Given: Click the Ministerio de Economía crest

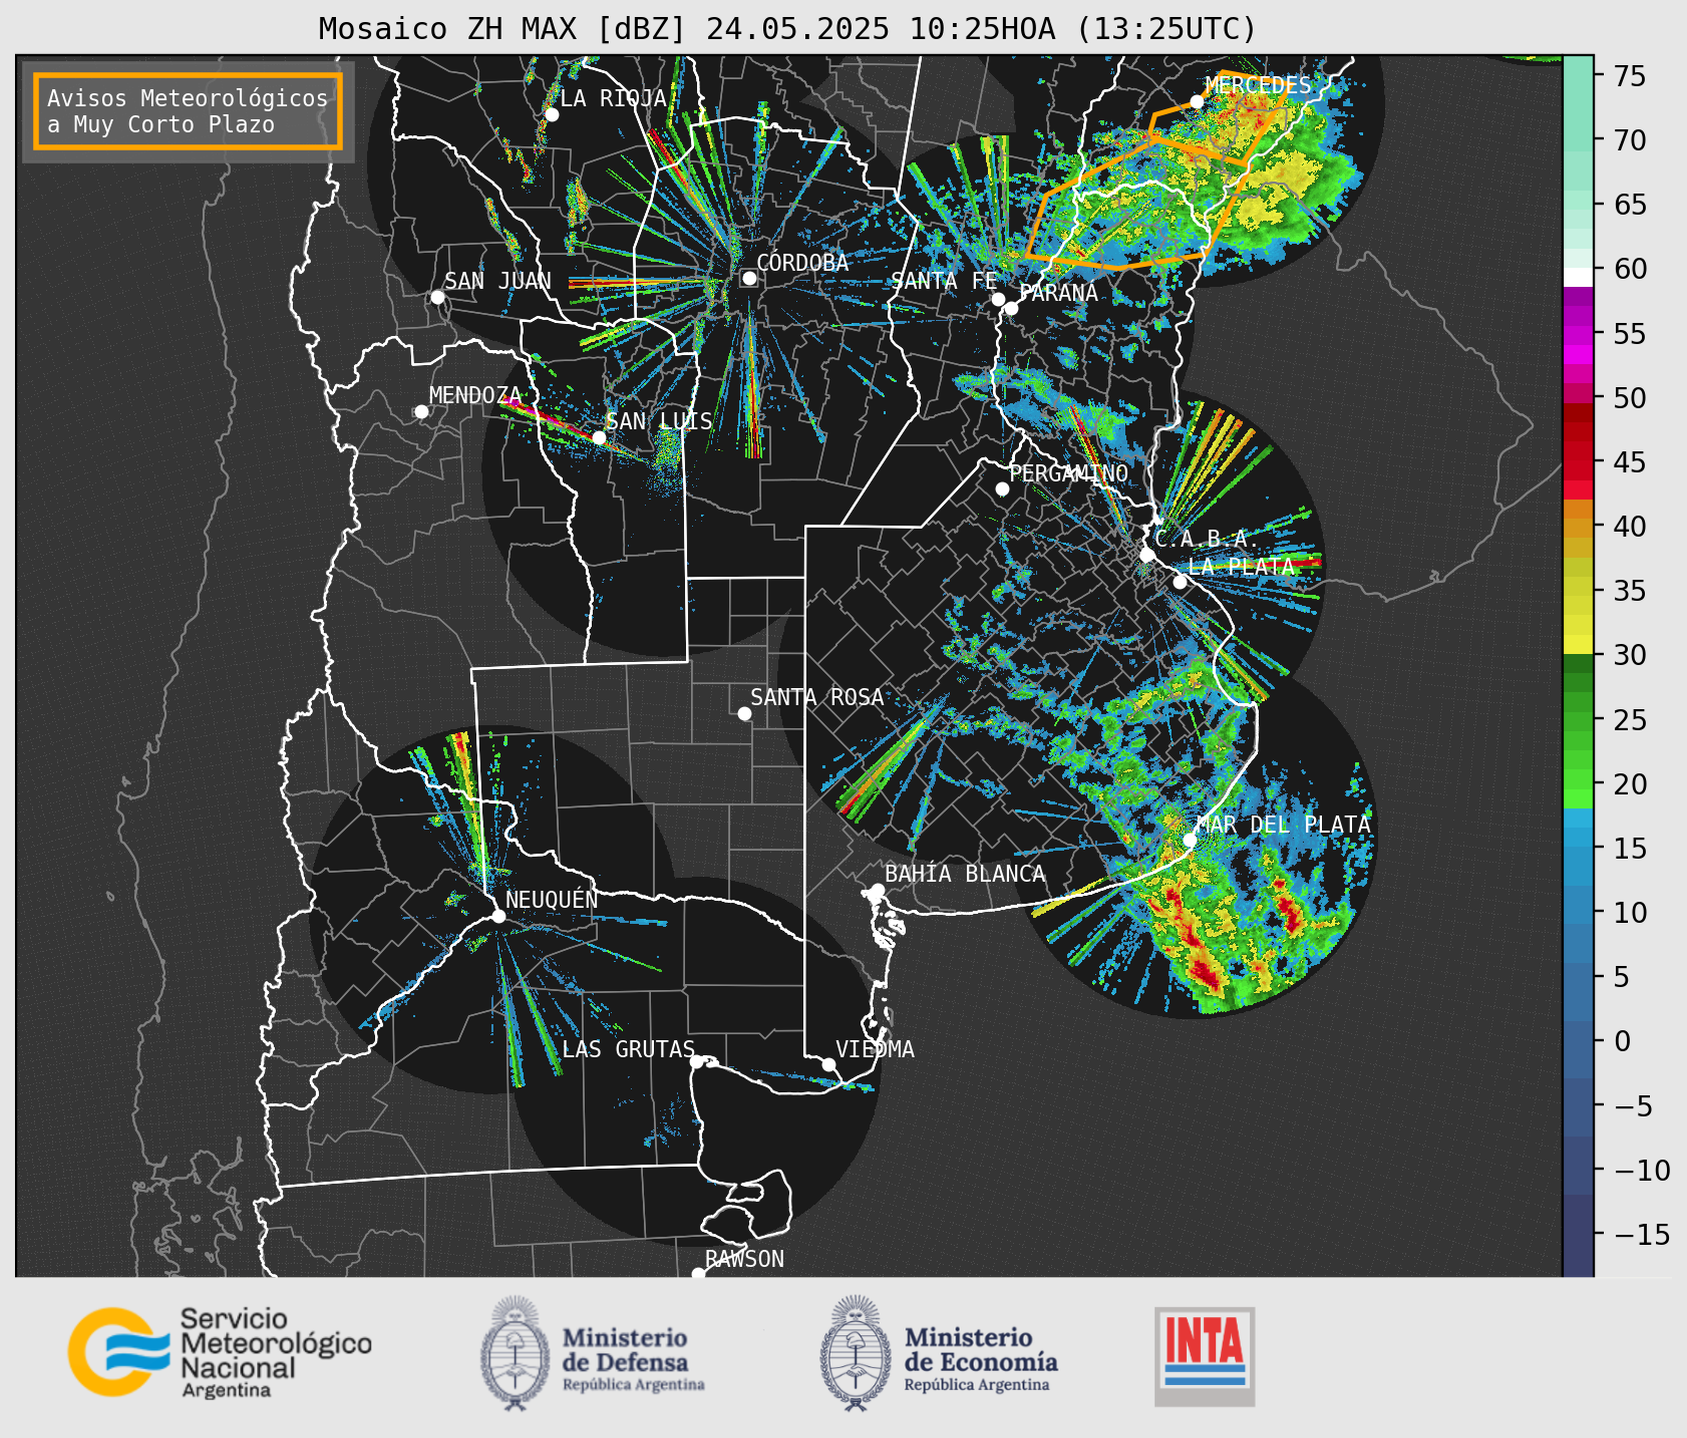Looking at the screenshot, I should click(x=855, y=1353).
